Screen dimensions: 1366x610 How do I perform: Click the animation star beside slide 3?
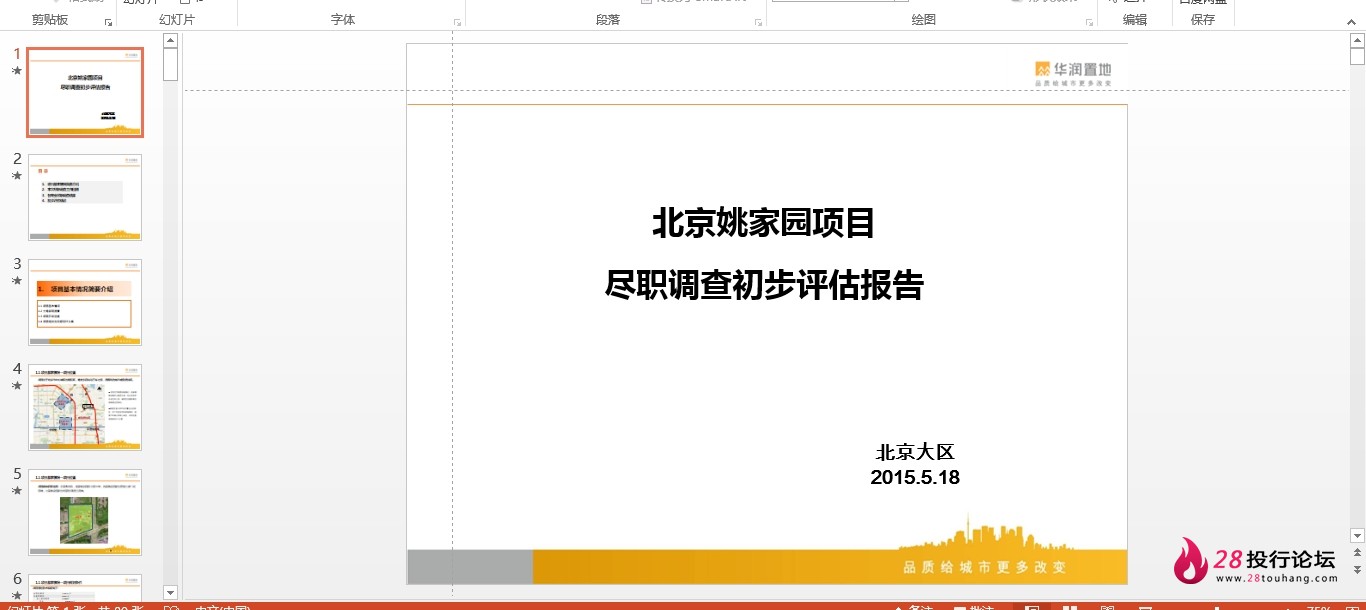pos(16,281)
